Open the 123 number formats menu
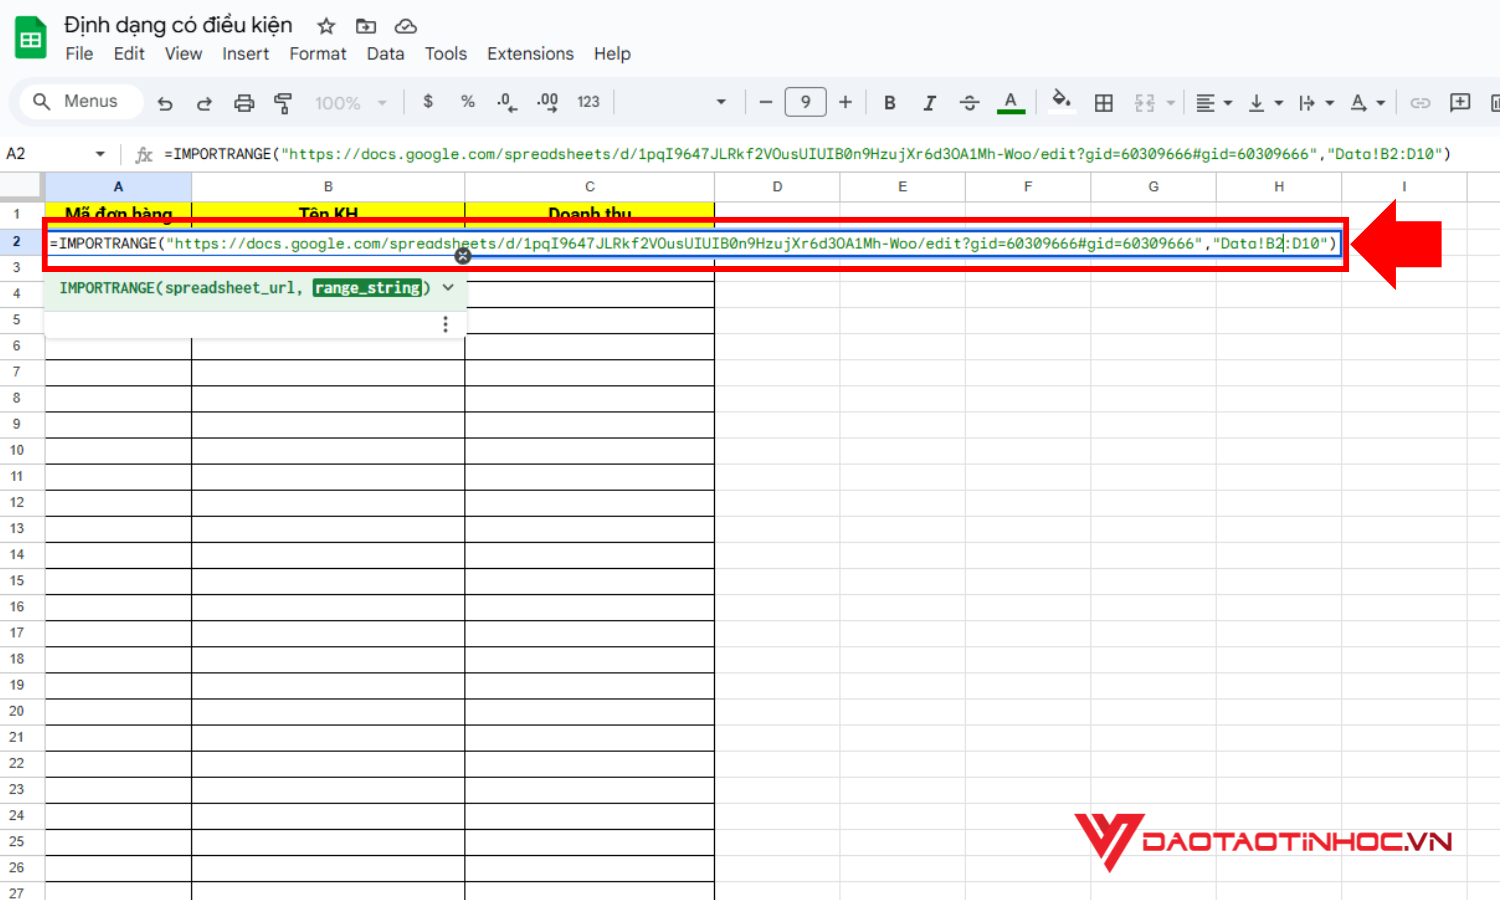This screenshot has height=900, width=1500. [588, 102]
